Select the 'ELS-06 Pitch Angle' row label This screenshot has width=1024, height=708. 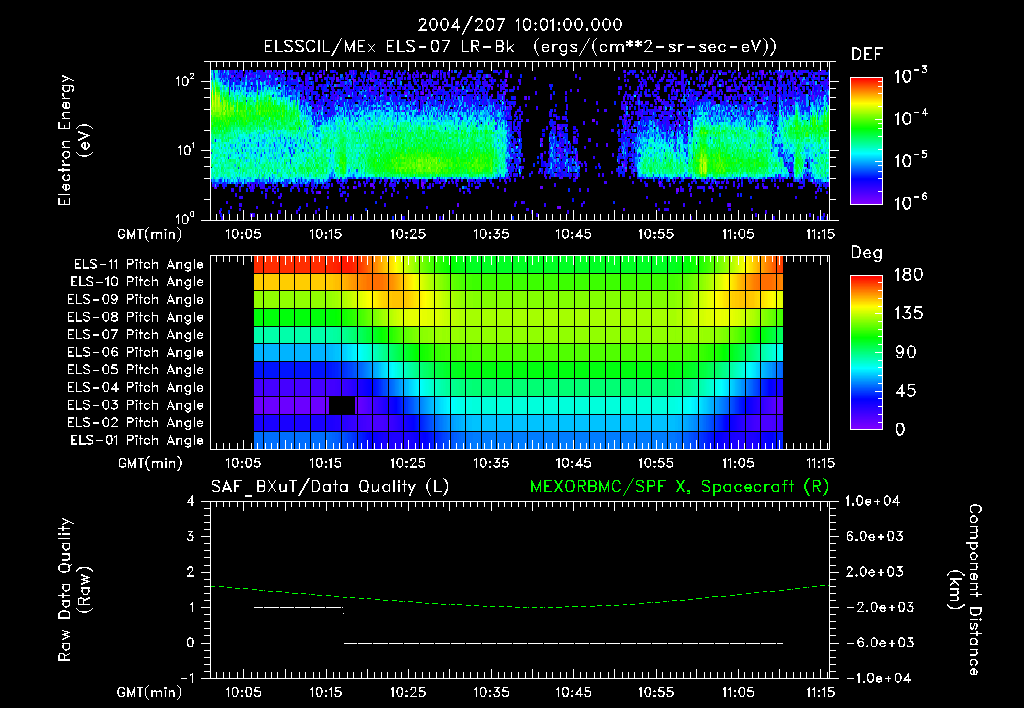(135, 352)
